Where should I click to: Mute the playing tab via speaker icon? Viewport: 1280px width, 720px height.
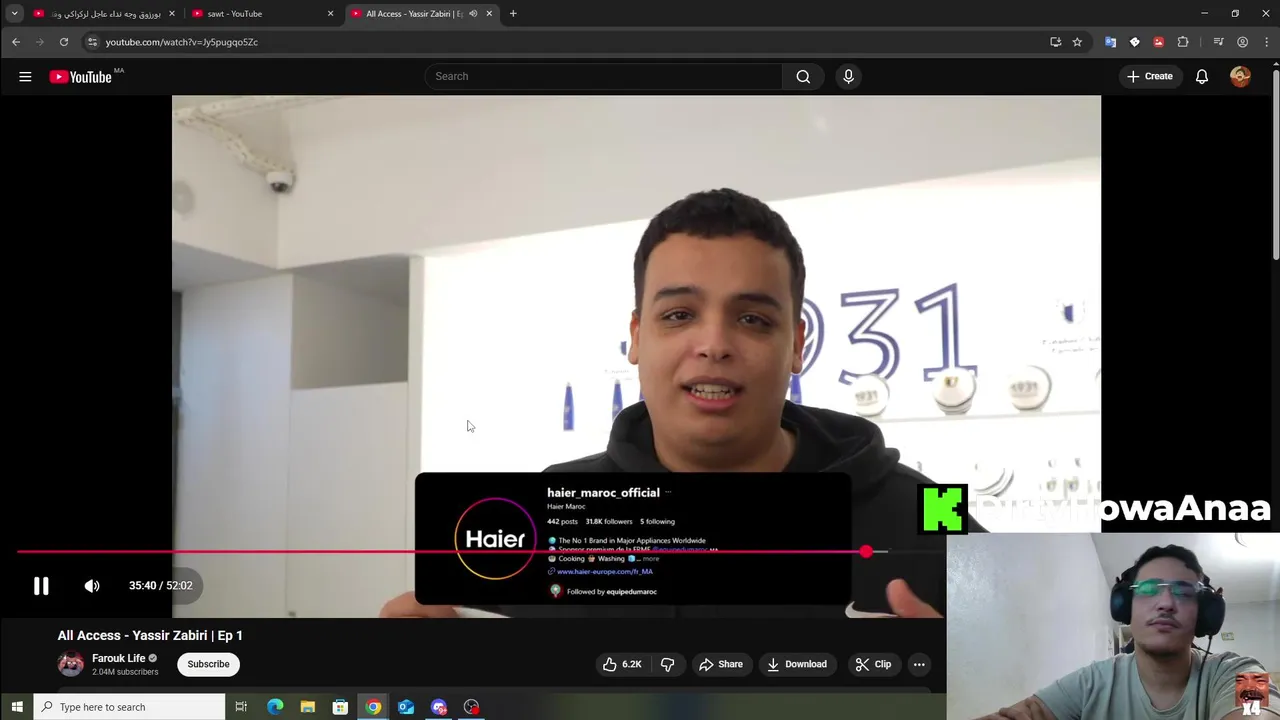click(x=473, y=14)
